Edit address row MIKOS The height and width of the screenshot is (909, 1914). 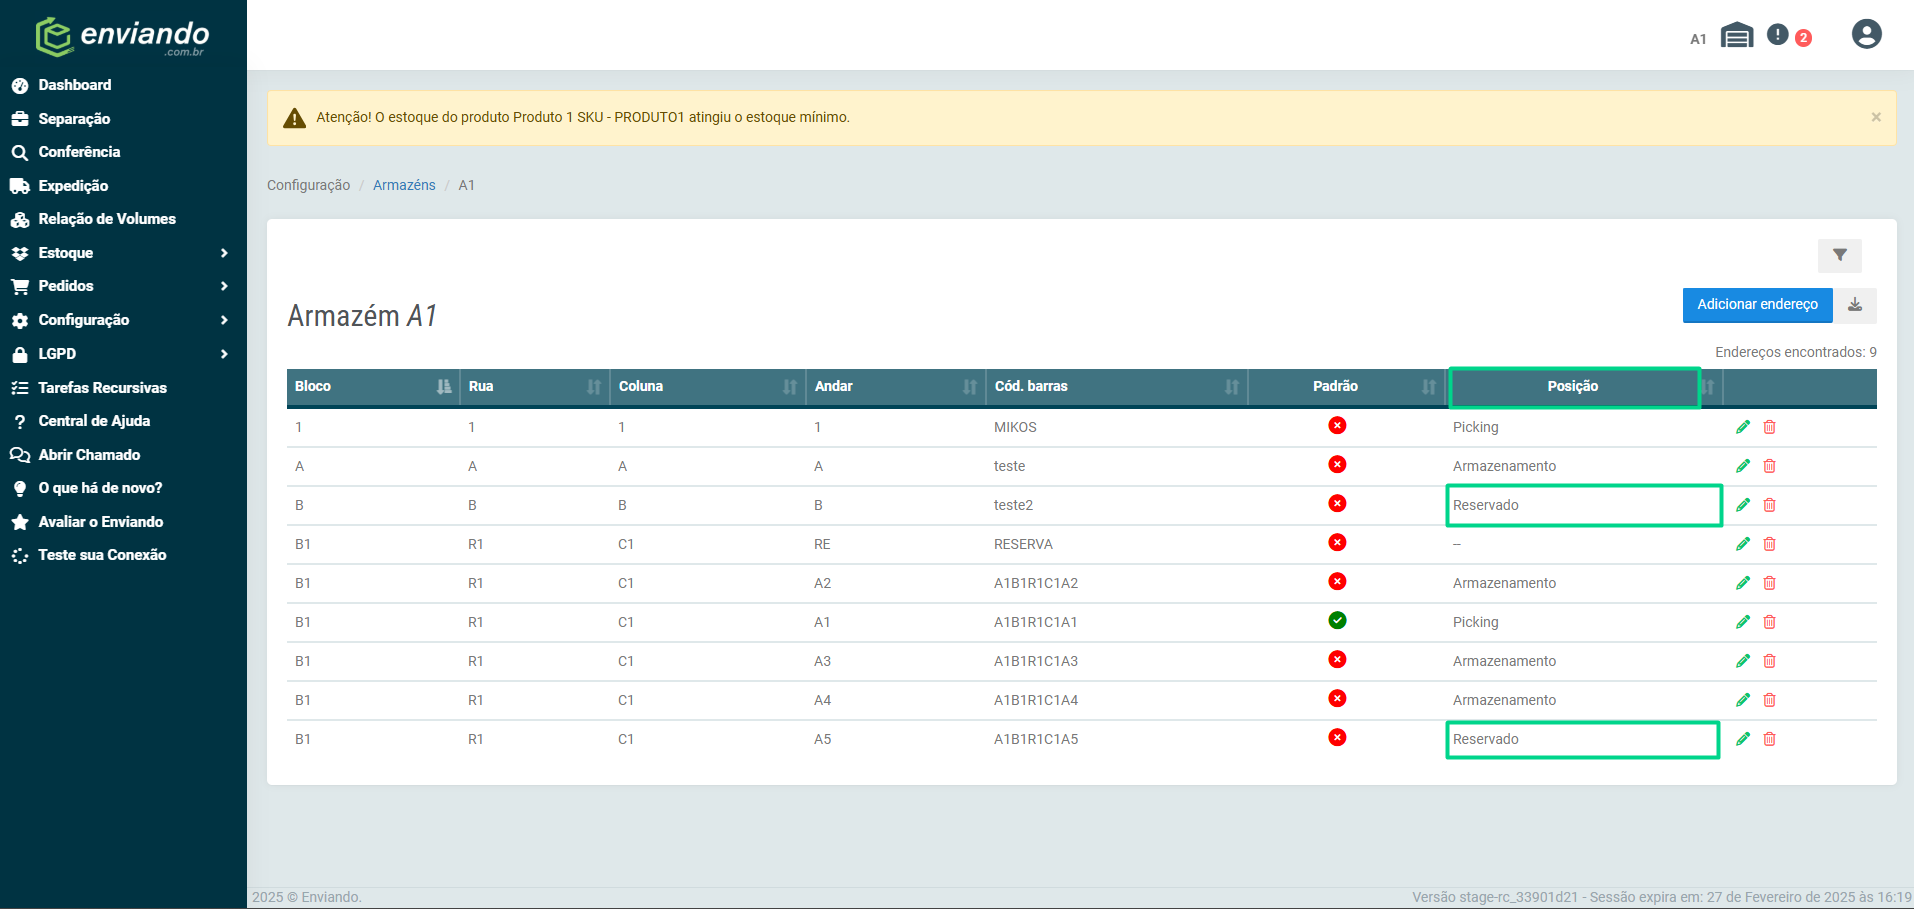point(1743,427)
